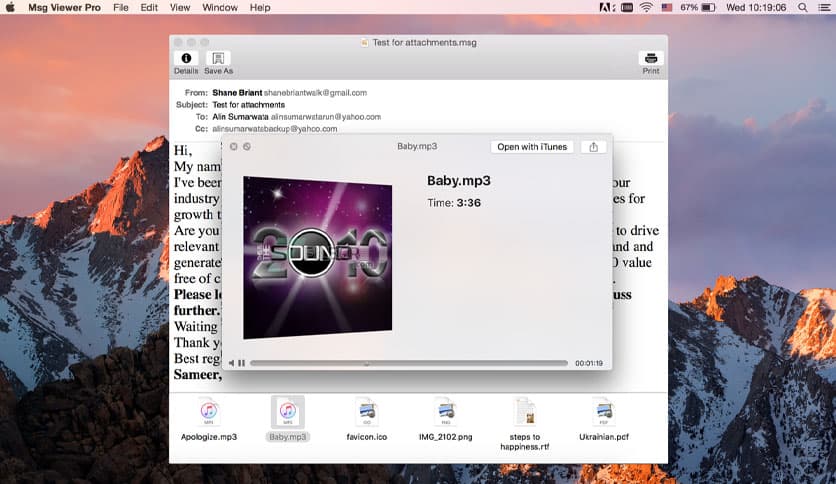Open the Window menu

[220, 7]
